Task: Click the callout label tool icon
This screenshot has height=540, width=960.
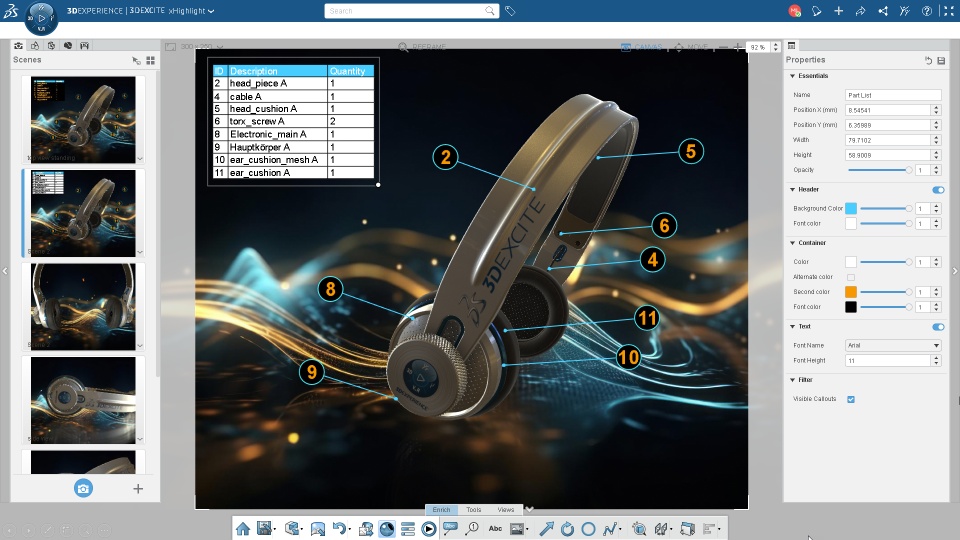Action: coord(450,528)
